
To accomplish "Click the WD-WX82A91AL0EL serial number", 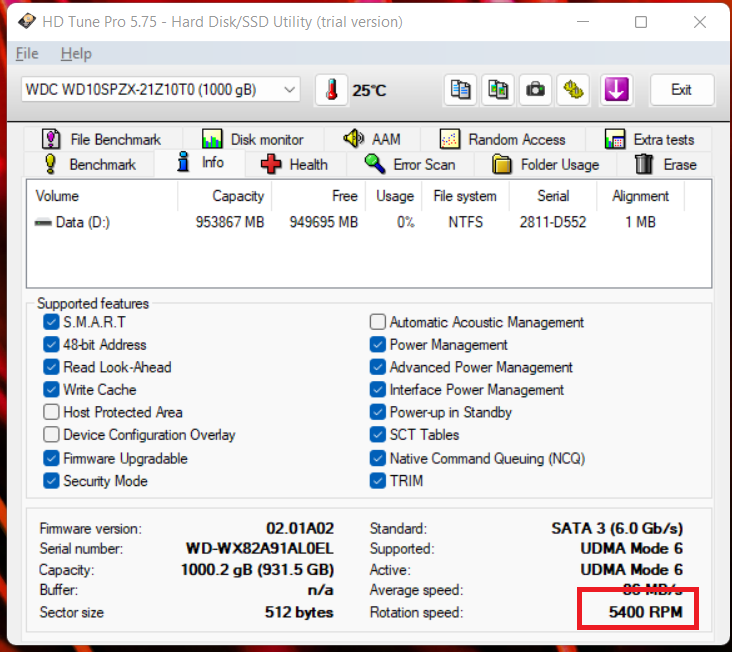I will point(260,548).
